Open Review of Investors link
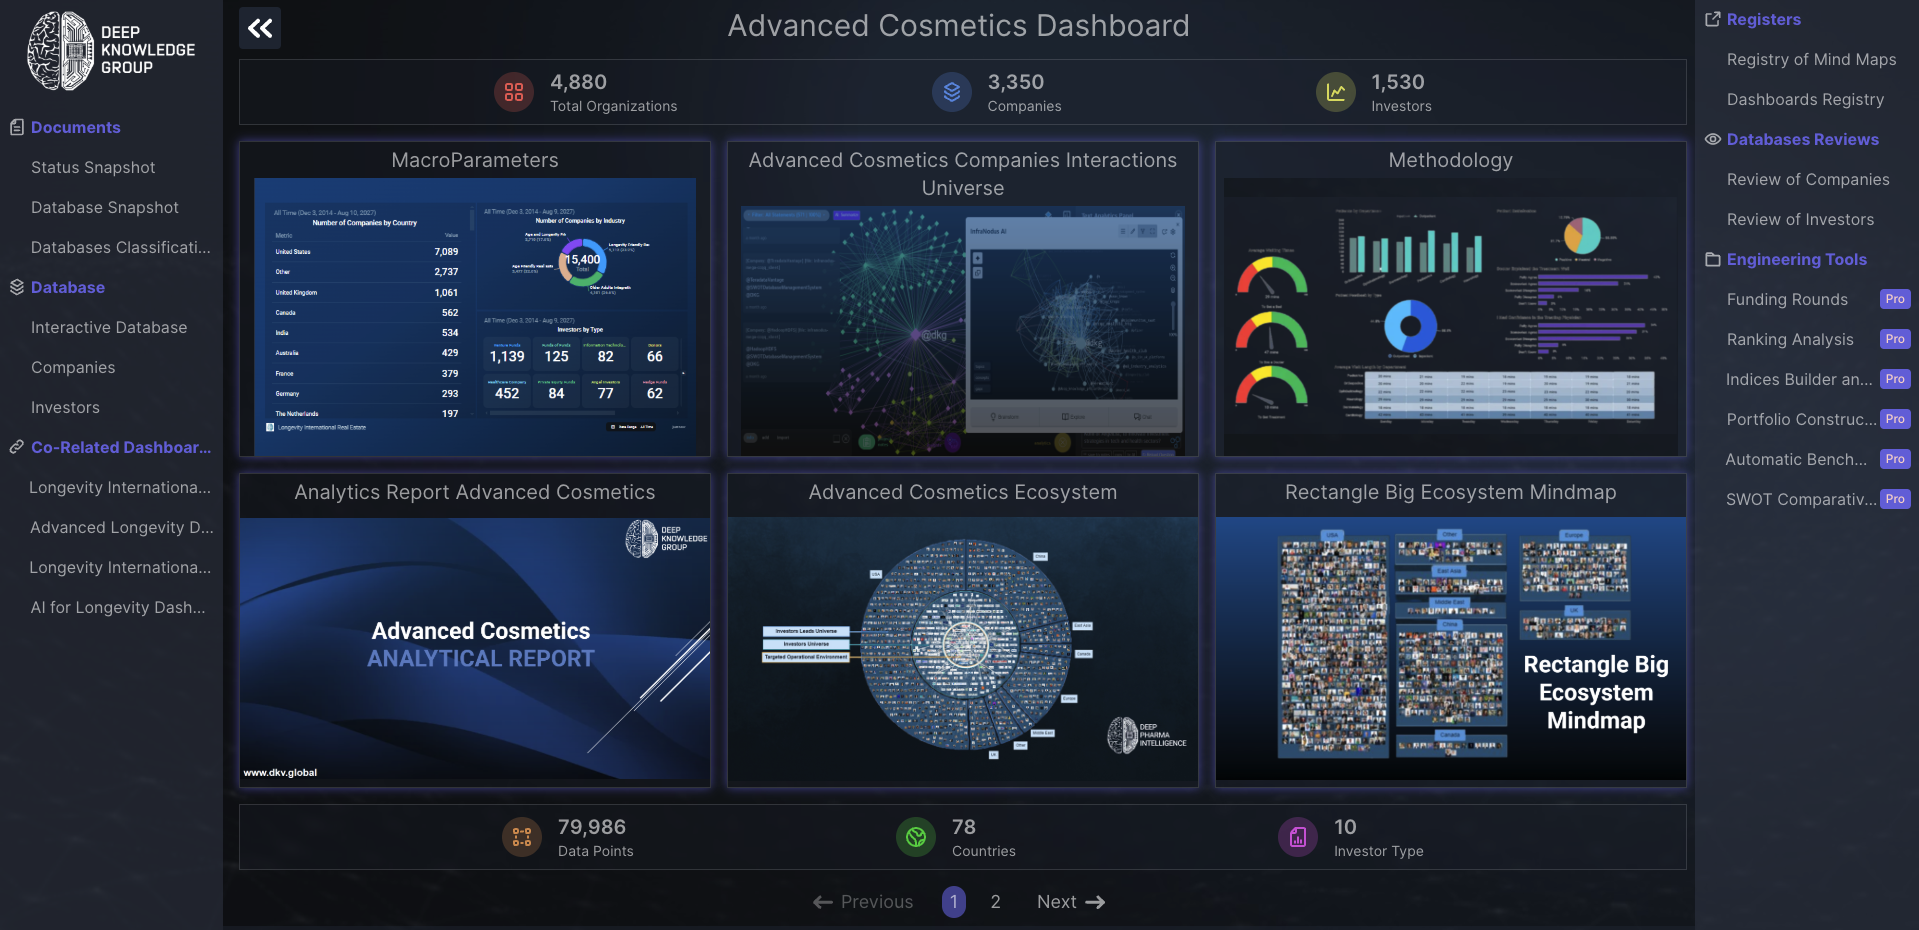Image resolution: width=1919 pixels, height=930 pixels. [1800, 220]
